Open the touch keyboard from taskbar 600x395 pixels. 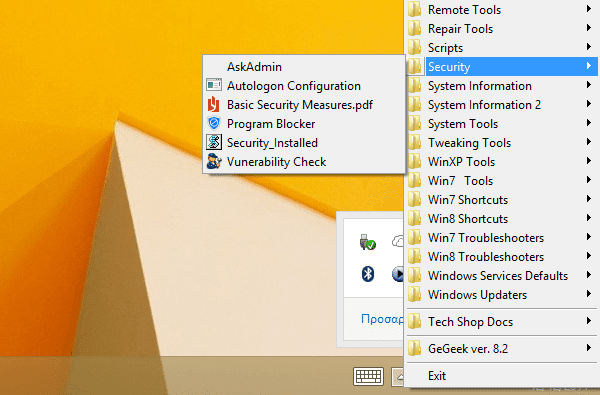coord(368,377)
